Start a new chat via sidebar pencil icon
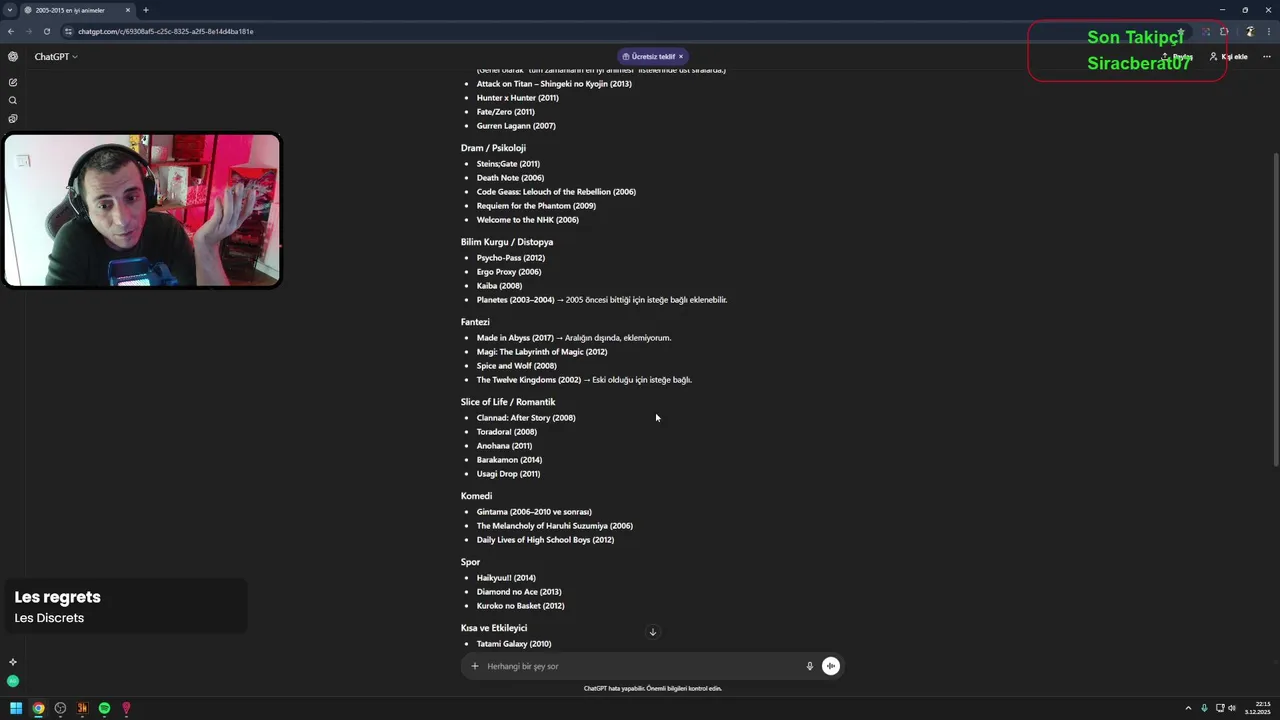1280x720 pixels. pos(13,82)
